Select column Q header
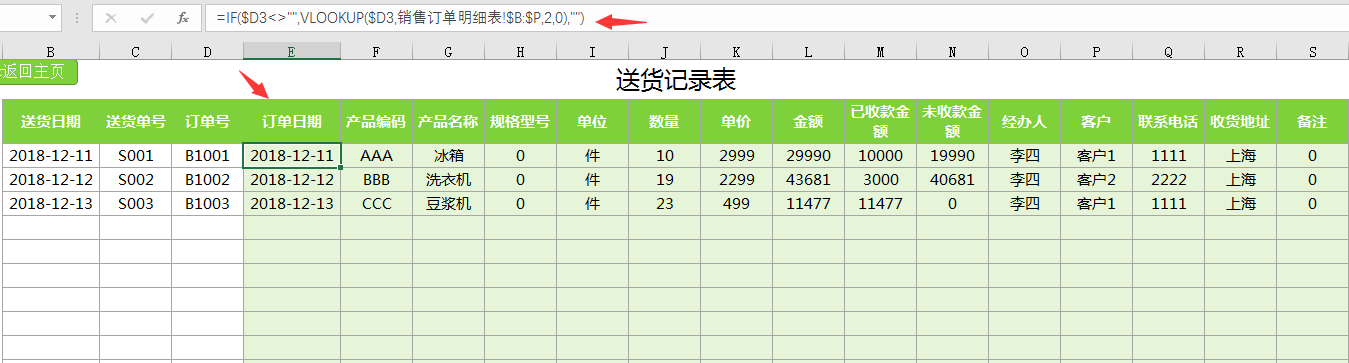Image resolution: width=1349 pixels, height=363 pixels. [x=1168, y=51]
